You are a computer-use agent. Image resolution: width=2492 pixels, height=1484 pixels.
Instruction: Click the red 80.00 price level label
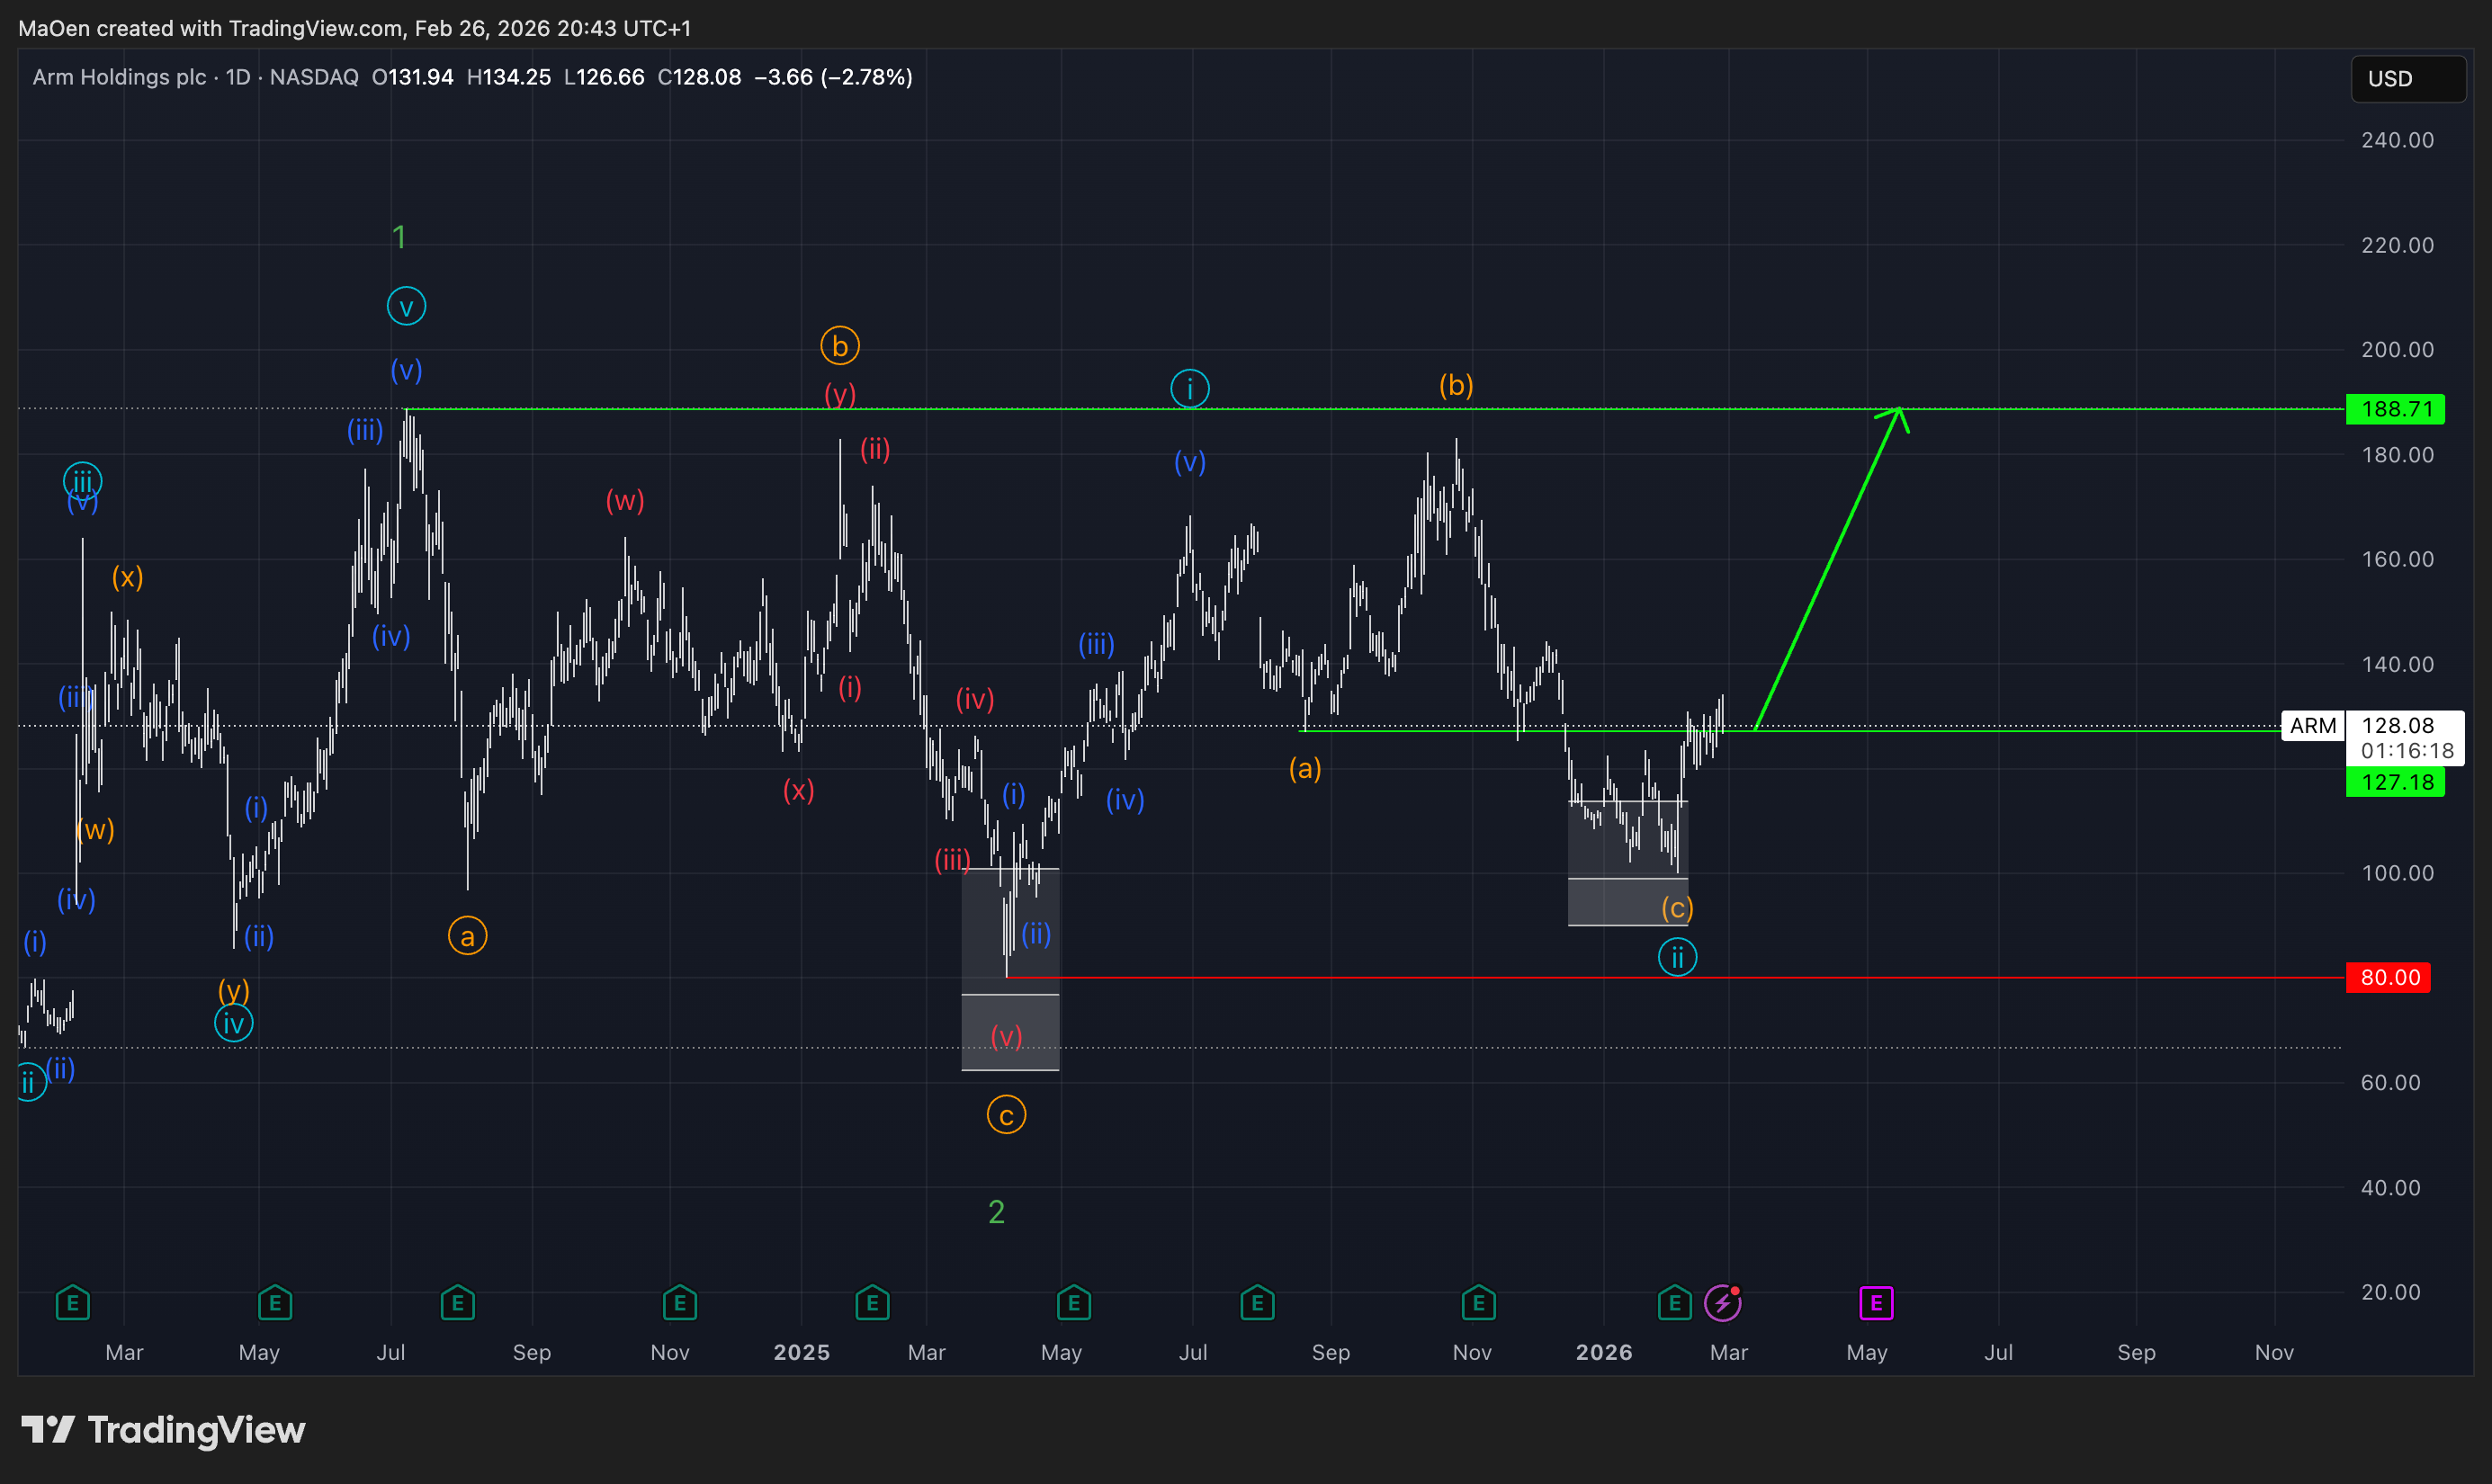point(2388,977)
